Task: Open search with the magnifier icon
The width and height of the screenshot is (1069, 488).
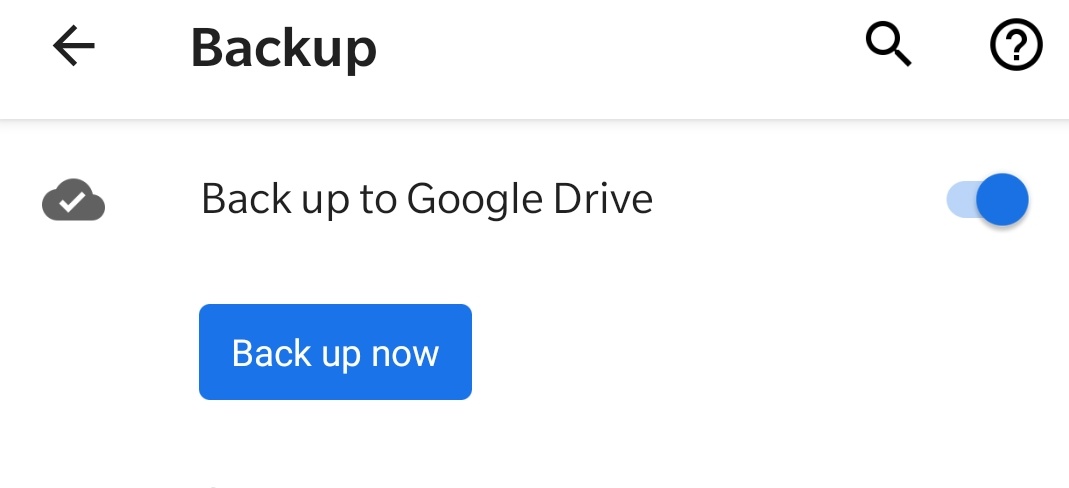Action: [x=888, y=45]
